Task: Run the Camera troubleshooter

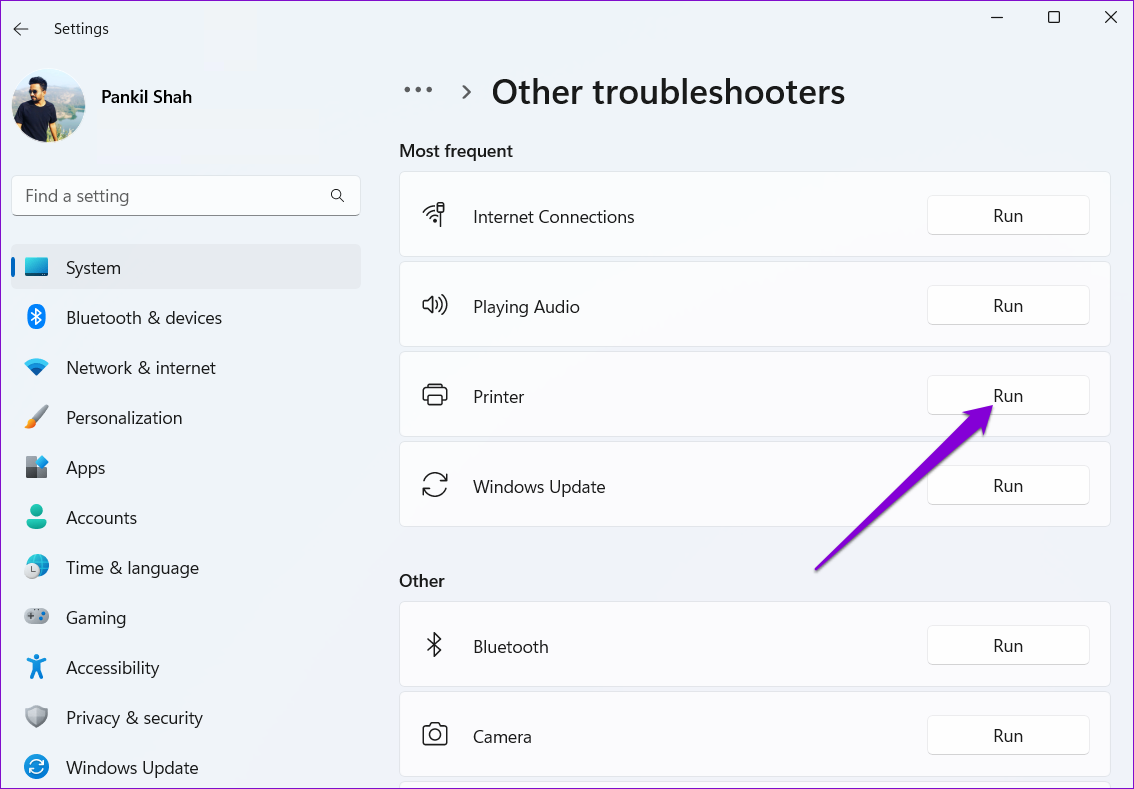Action: coord(1007,736)
